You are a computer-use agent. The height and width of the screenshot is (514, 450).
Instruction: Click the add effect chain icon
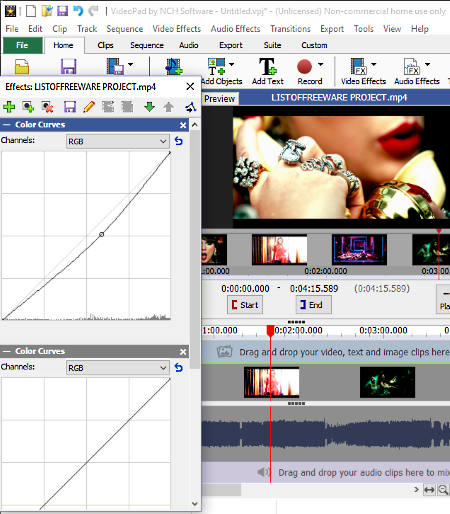click(28, 107)
